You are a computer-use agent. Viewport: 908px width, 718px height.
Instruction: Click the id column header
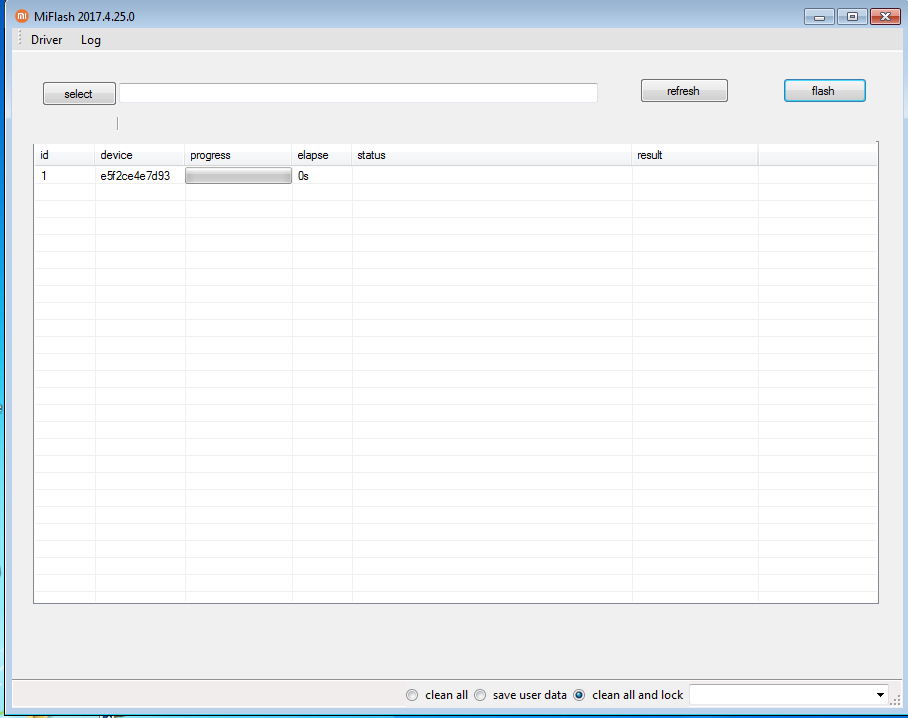[x=64, y=155]
